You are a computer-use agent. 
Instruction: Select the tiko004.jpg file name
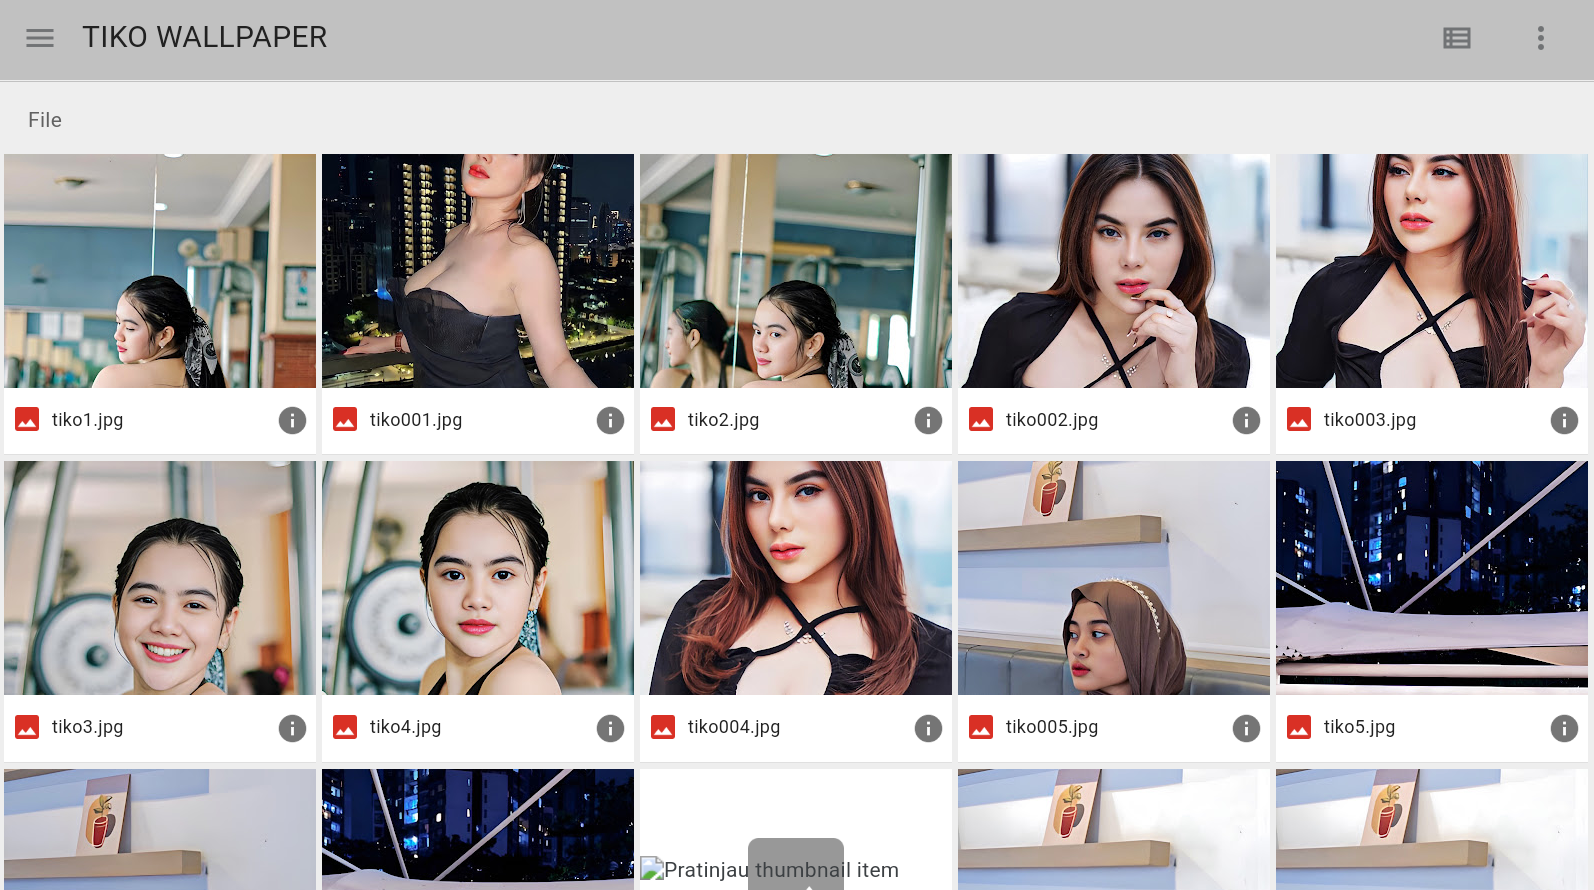pos(734,727)
